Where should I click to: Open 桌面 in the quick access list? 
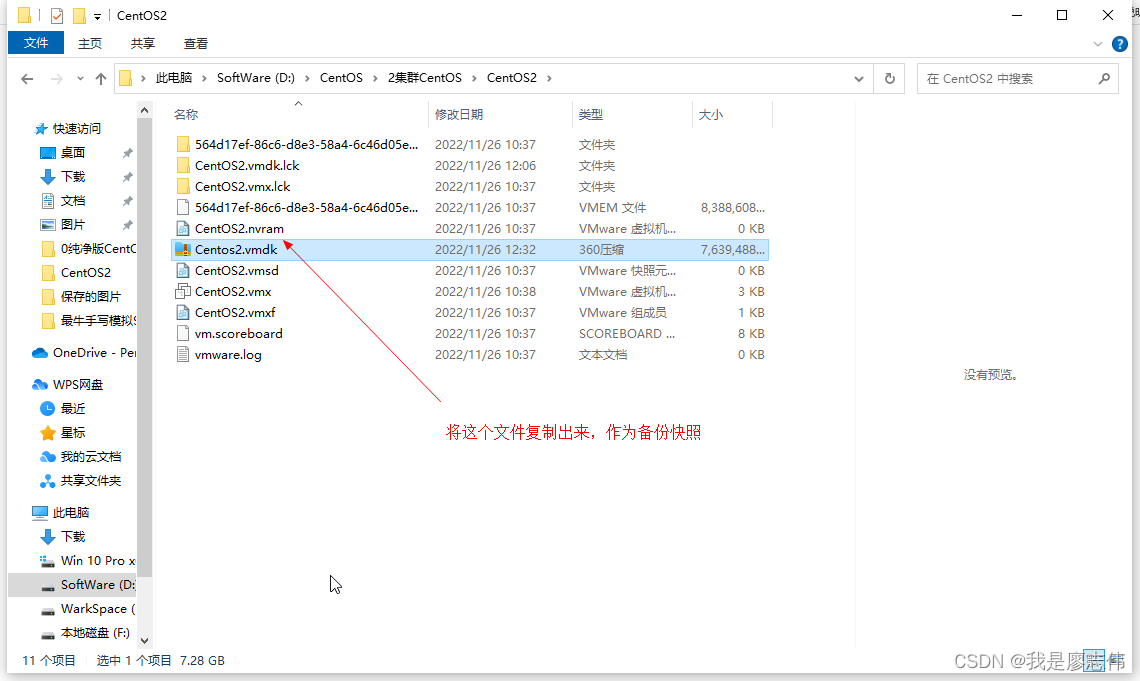(73, 153)
